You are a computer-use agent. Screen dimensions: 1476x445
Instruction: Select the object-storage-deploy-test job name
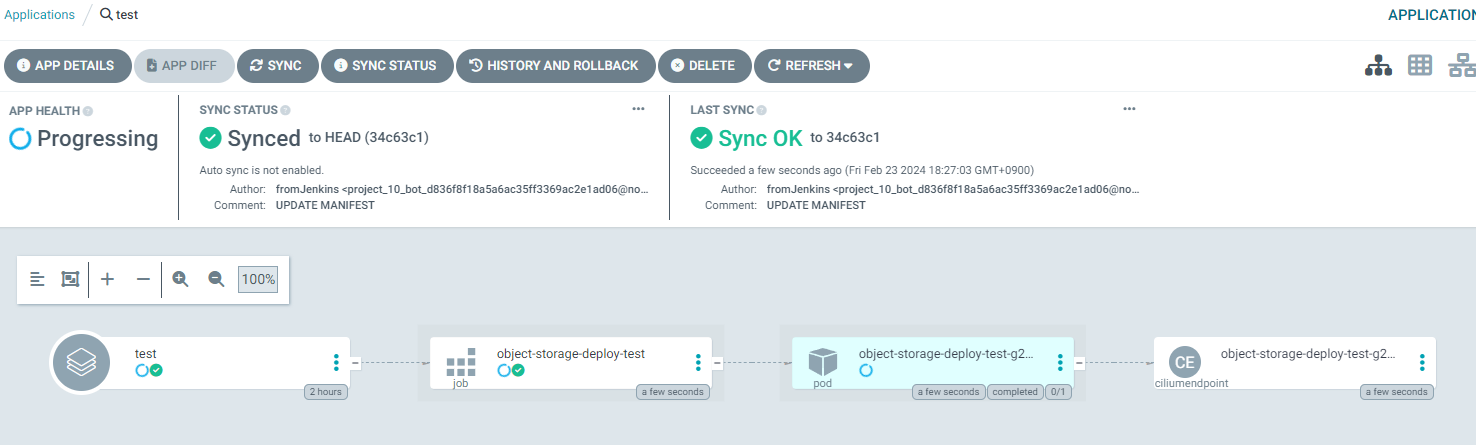click(571, 354)
